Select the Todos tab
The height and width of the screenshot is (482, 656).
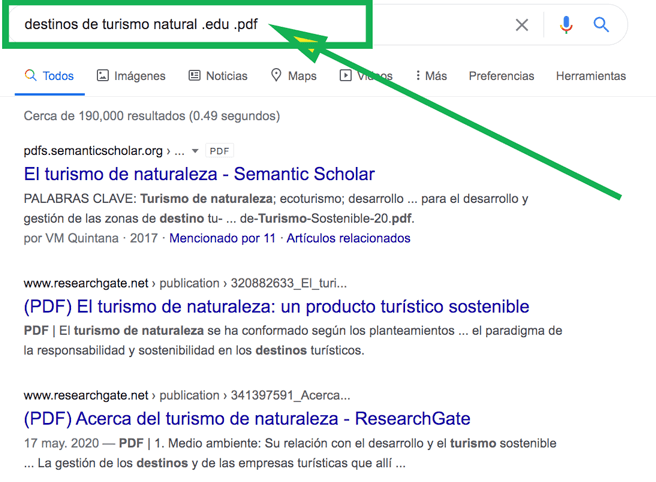point(49,76)
